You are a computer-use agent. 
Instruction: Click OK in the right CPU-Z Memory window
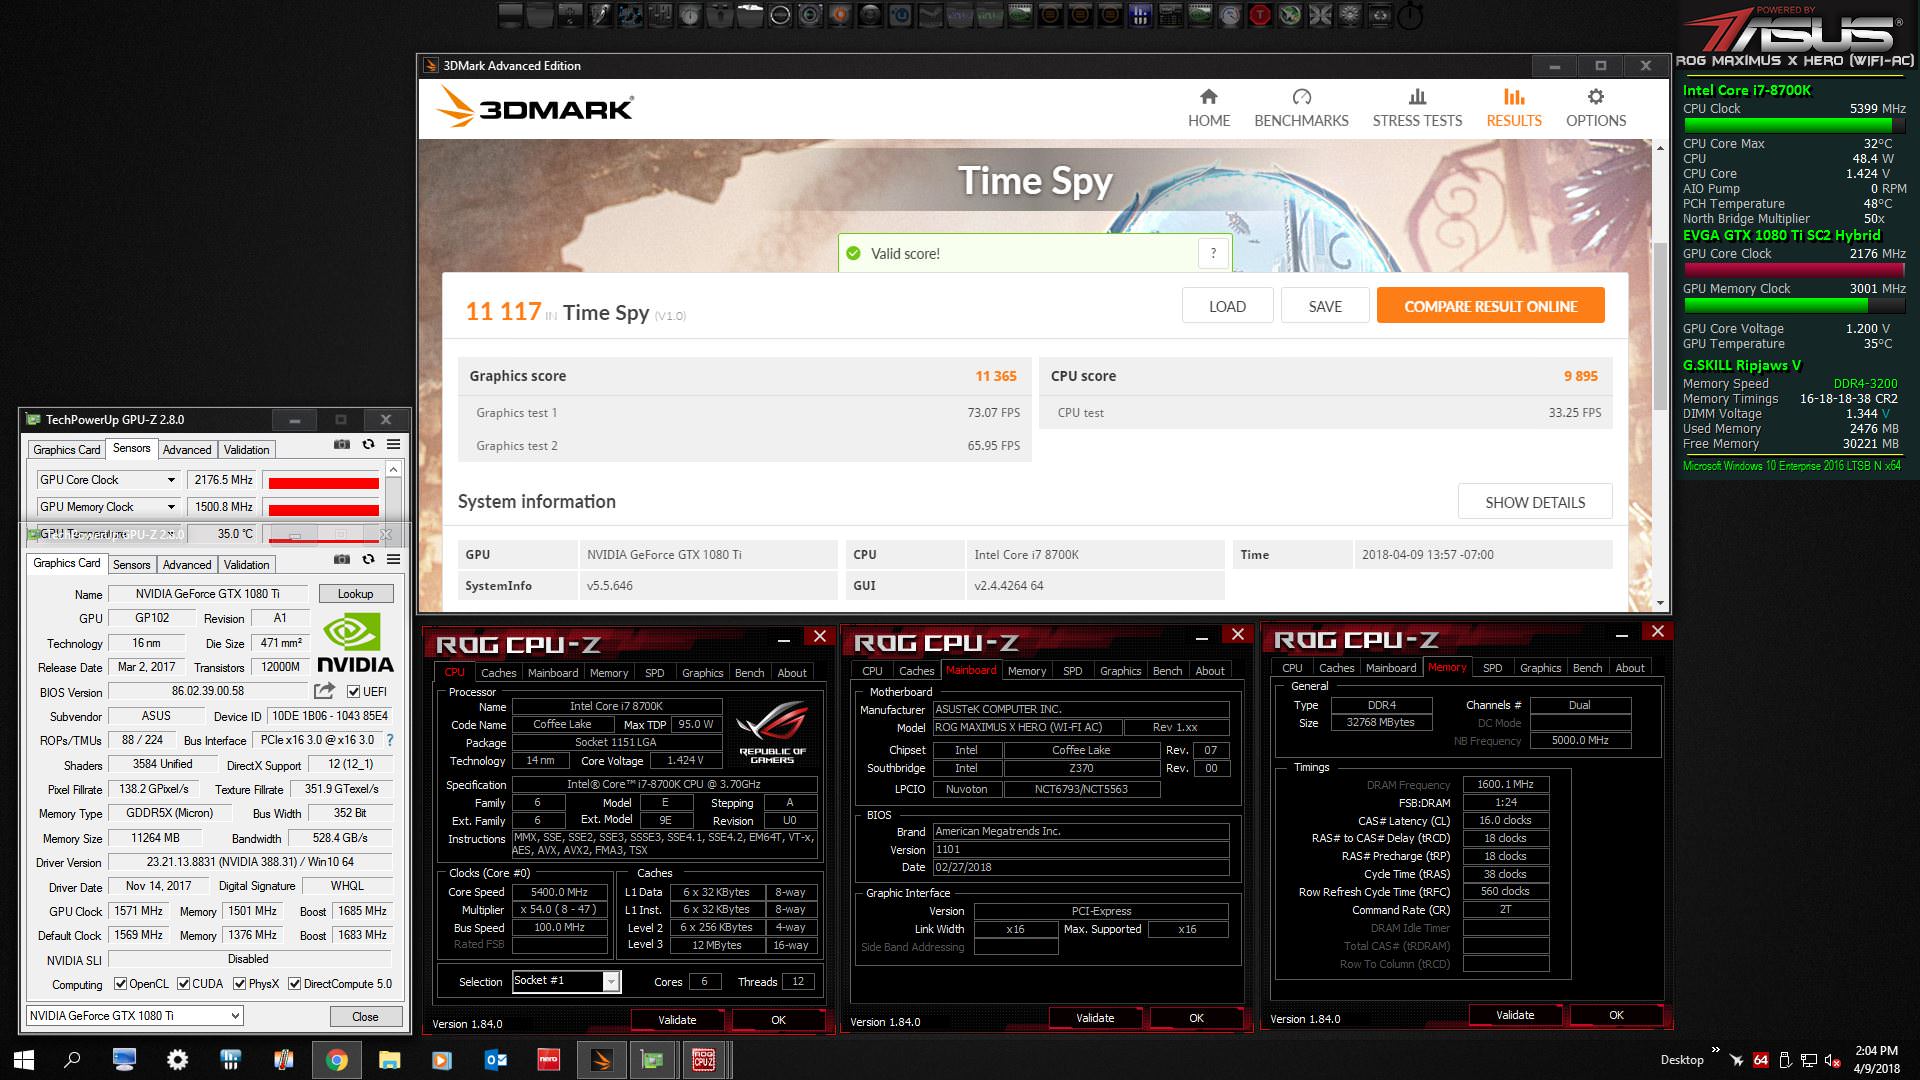(x=1616, y=1015)
